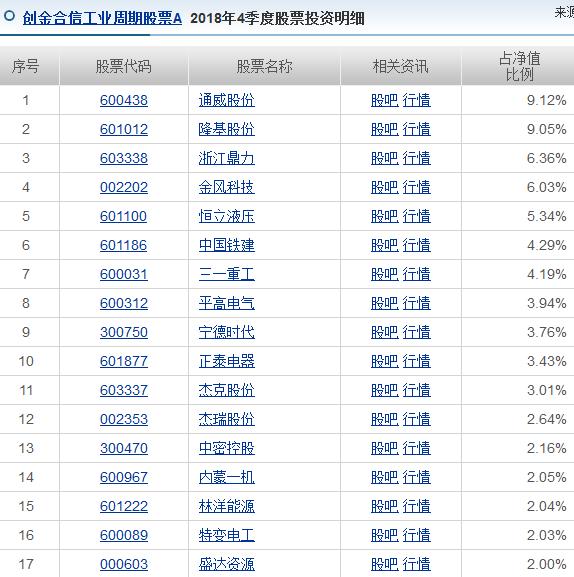Open 行情 in the 中密控股 row

[417, 448]
